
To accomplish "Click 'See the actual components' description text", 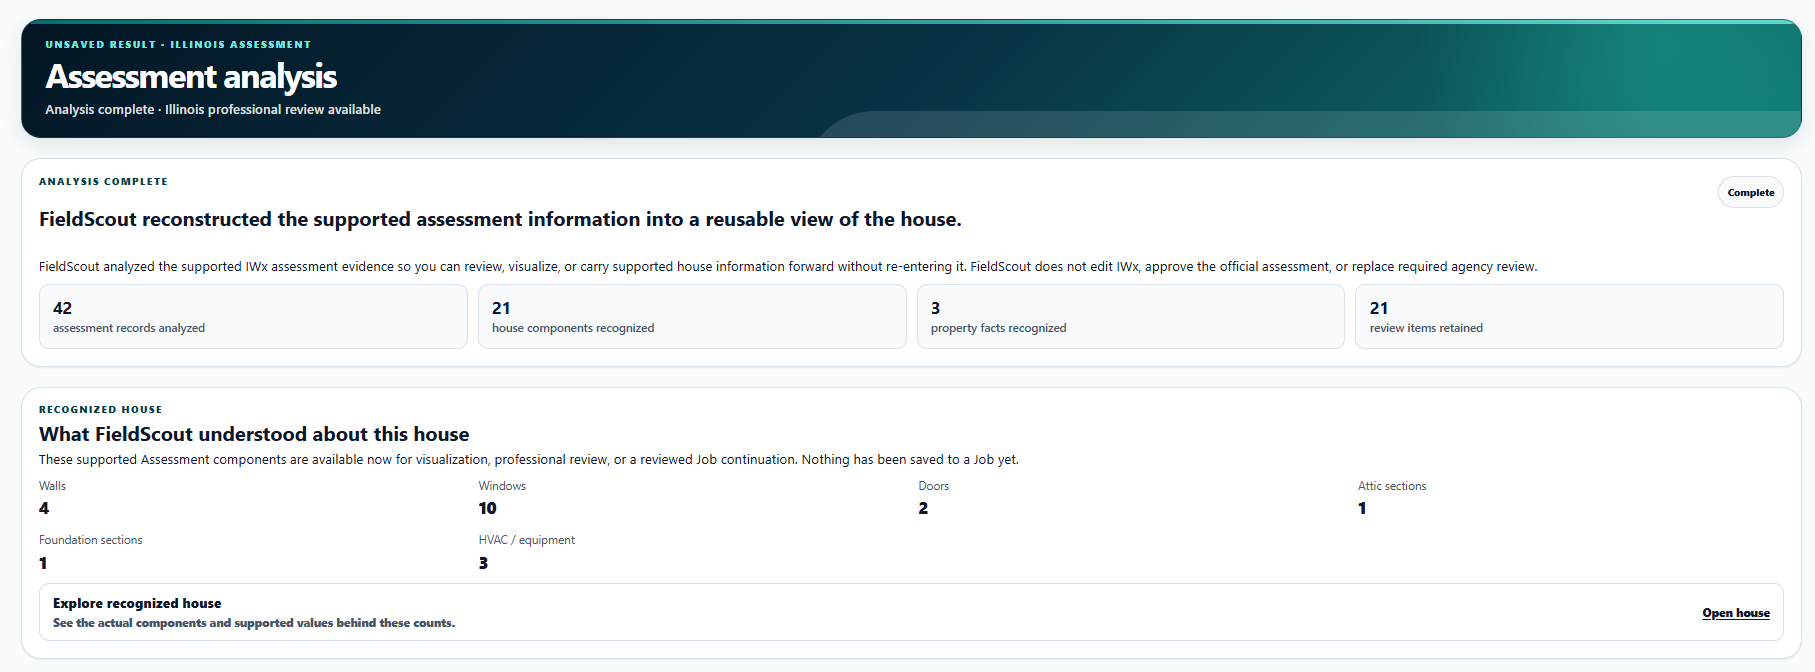I will click(254, 623).
